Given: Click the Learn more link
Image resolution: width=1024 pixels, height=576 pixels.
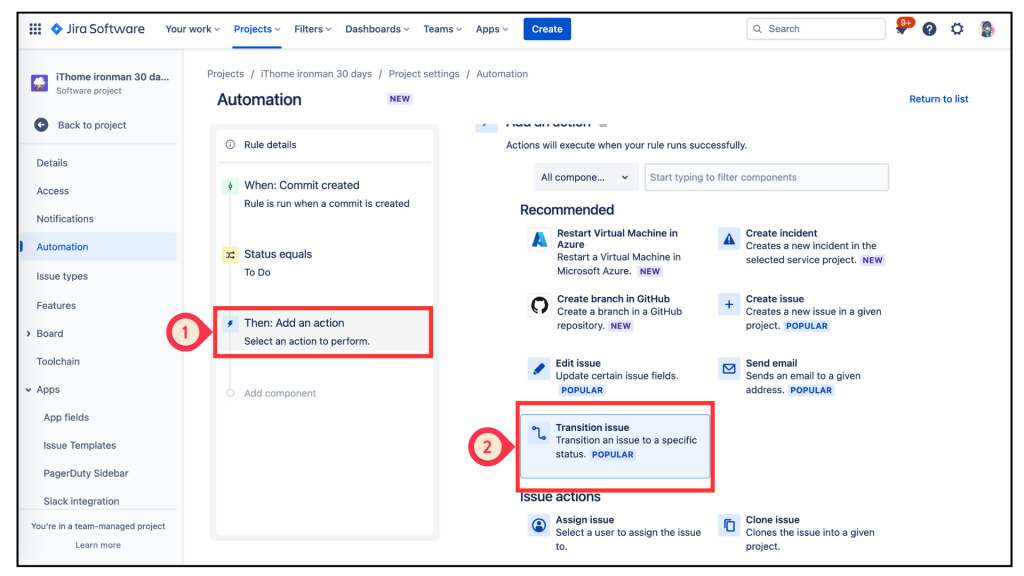Looking at the screenshot, I should [98, 545].
